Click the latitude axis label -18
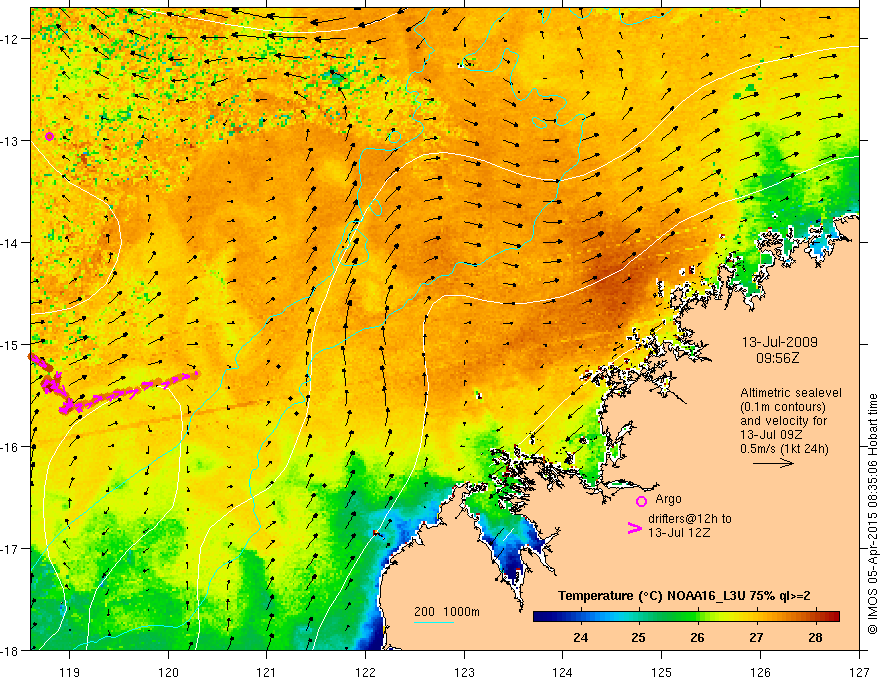The height and width of the screenshot is (680, 880). click(x=11, y=651)
